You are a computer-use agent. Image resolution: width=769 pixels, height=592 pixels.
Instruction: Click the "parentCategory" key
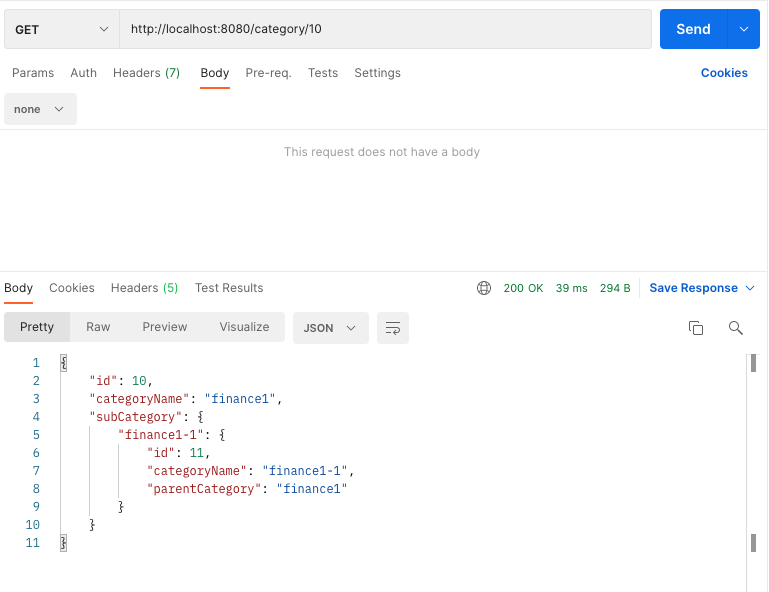point(204,489)
